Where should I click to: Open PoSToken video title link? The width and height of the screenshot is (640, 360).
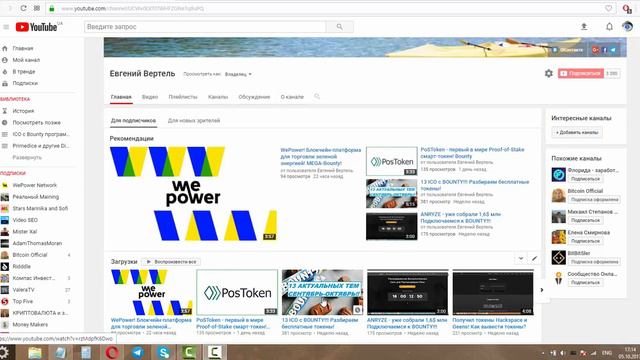pyautogui.click(x=472, y=153)
